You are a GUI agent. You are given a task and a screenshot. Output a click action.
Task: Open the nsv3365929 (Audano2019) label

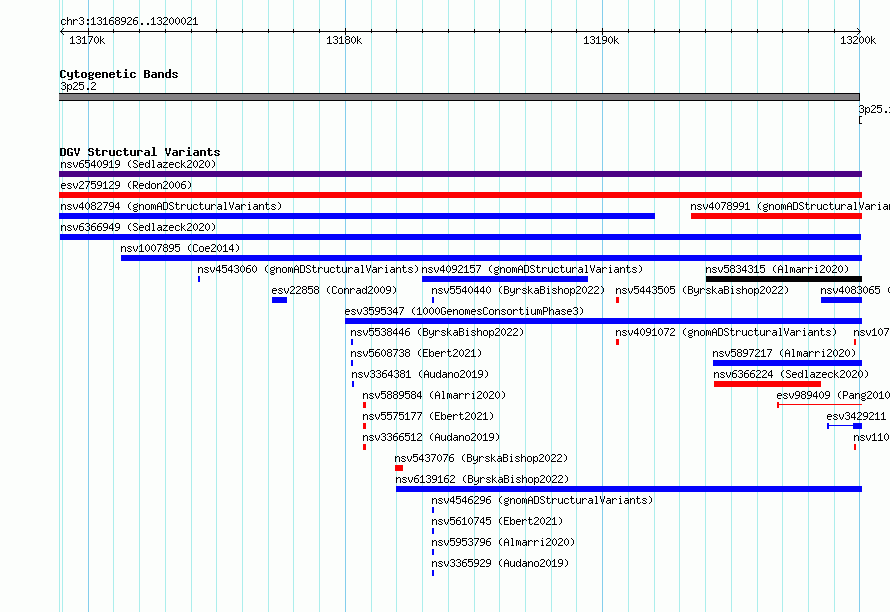(x=500, y=563)
